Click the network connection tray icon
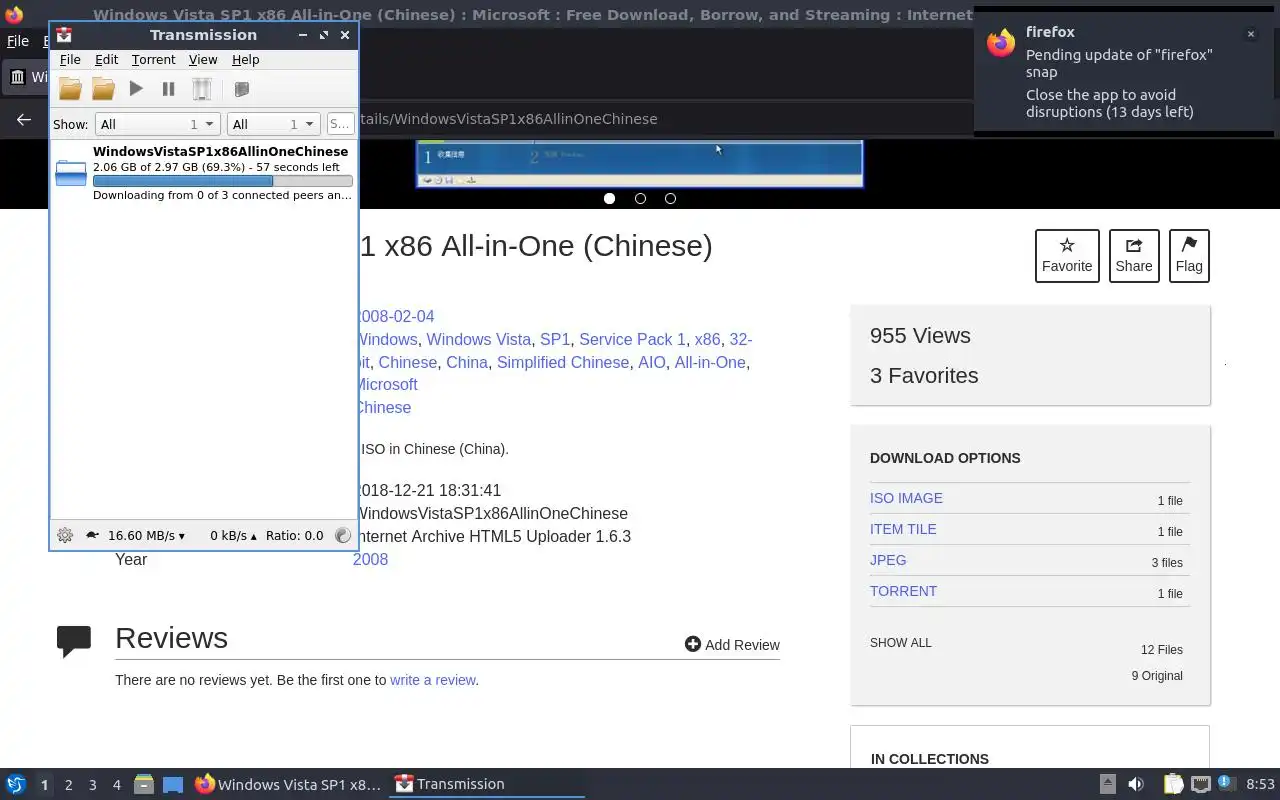 [x=1201, y=784]
